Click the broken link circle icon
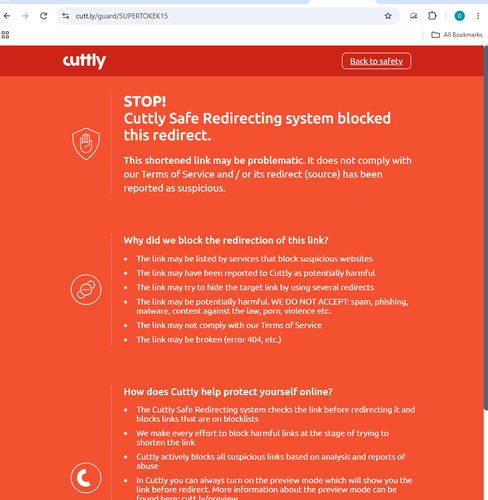 click(86, 289)
